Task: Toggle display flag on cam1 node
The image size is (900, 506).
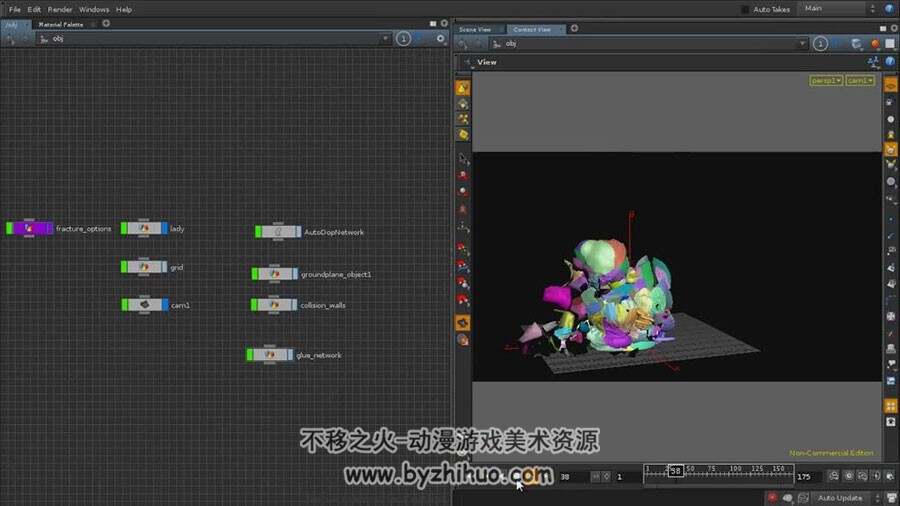Action: (x=165, y=305)
